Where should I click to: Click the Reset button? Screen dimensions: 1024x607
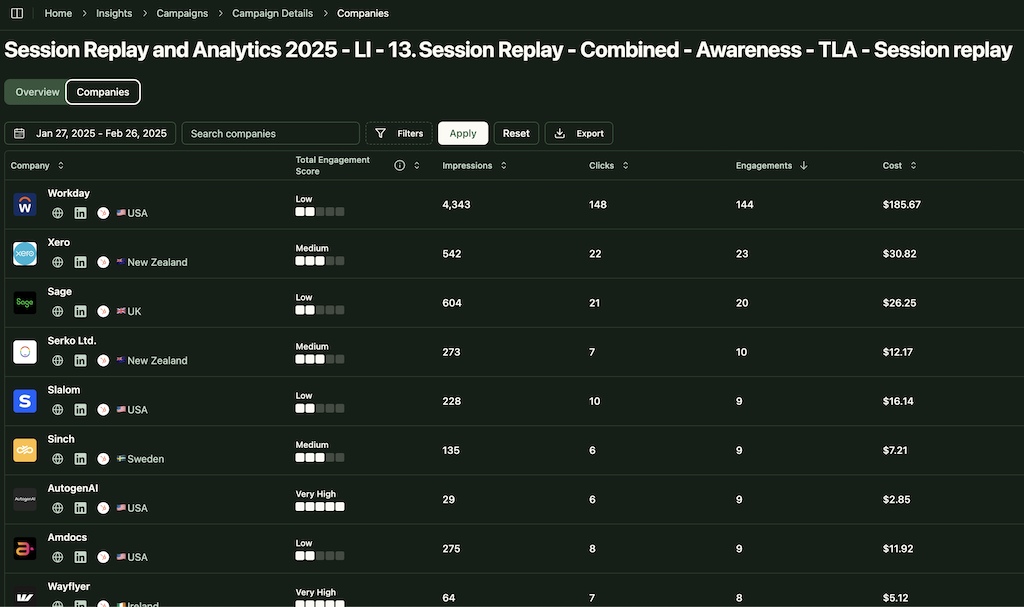[516, 132]
